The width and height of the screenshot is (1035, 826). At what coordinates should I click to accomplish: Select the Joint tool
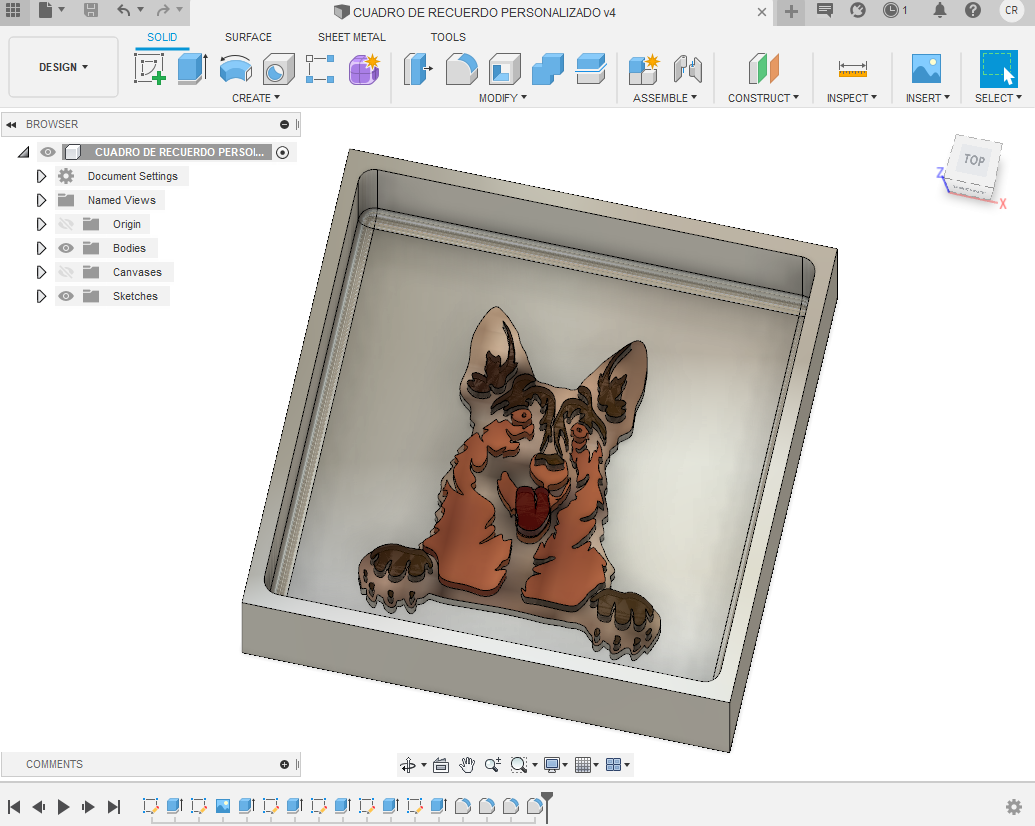687,69
